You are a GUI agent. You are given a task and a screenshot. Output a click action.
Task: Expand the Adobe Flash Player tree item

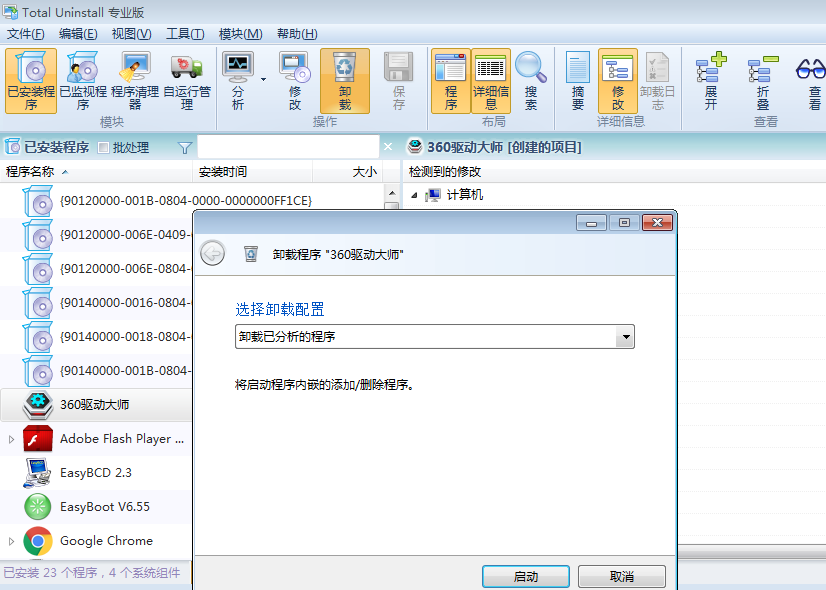[x=12, y=439]
